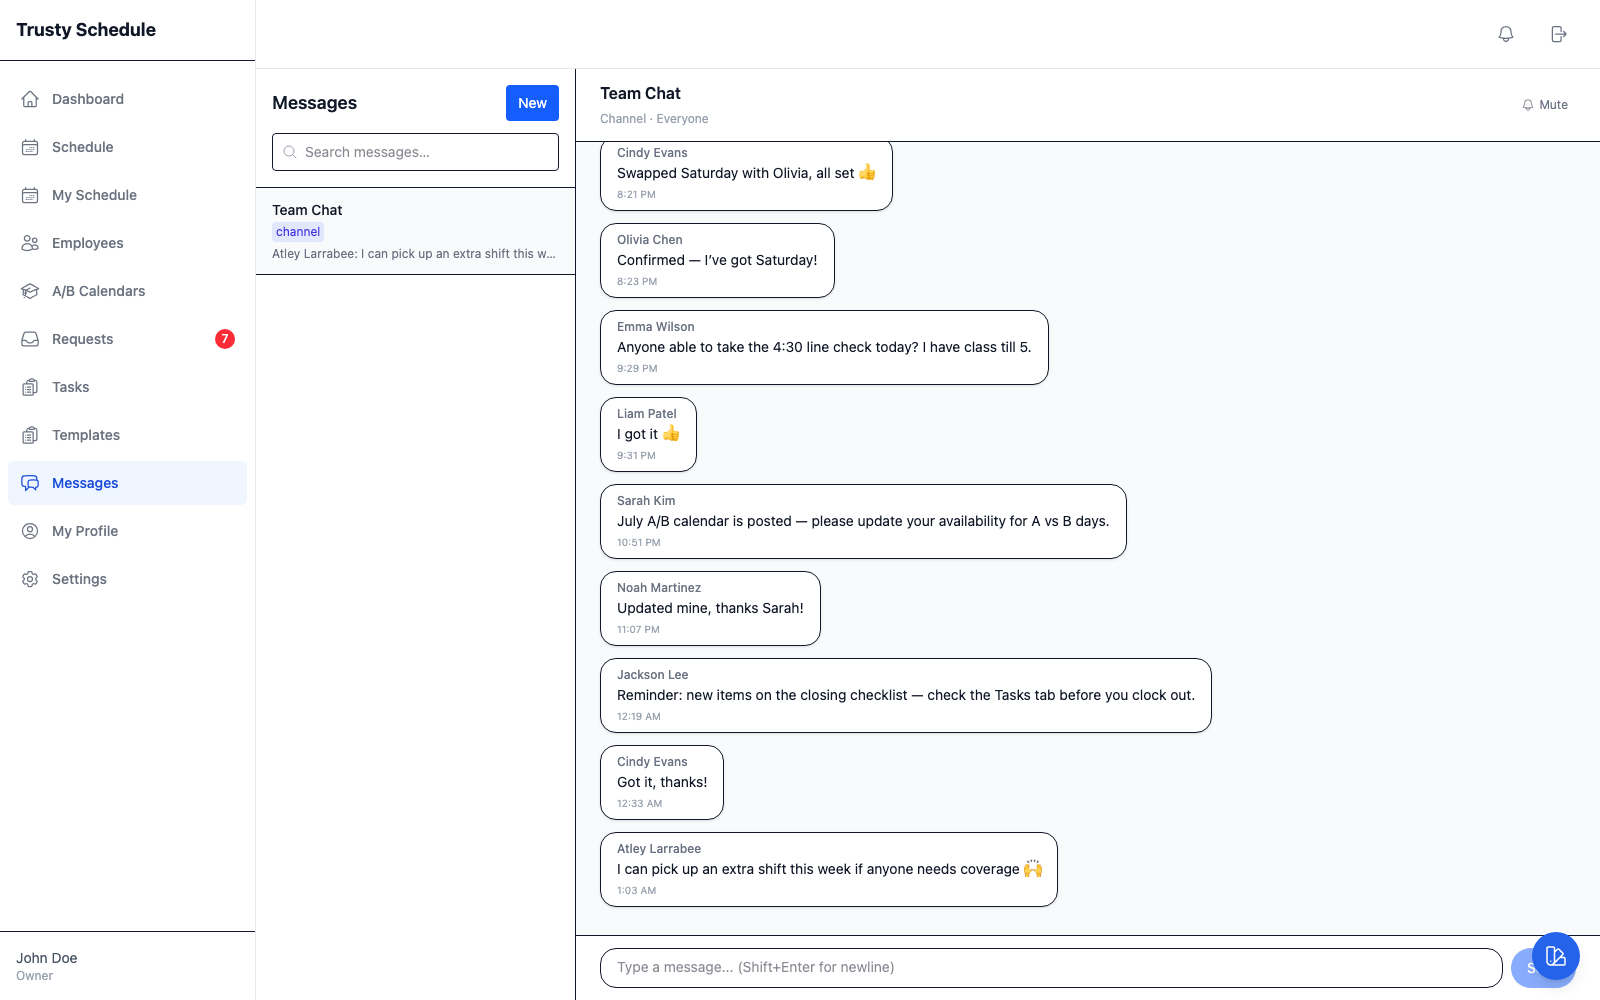Viewport: 1600px width, 1000px height.
Task: Click the Atley Larrabee preview text in list
Action: point(414,254)
